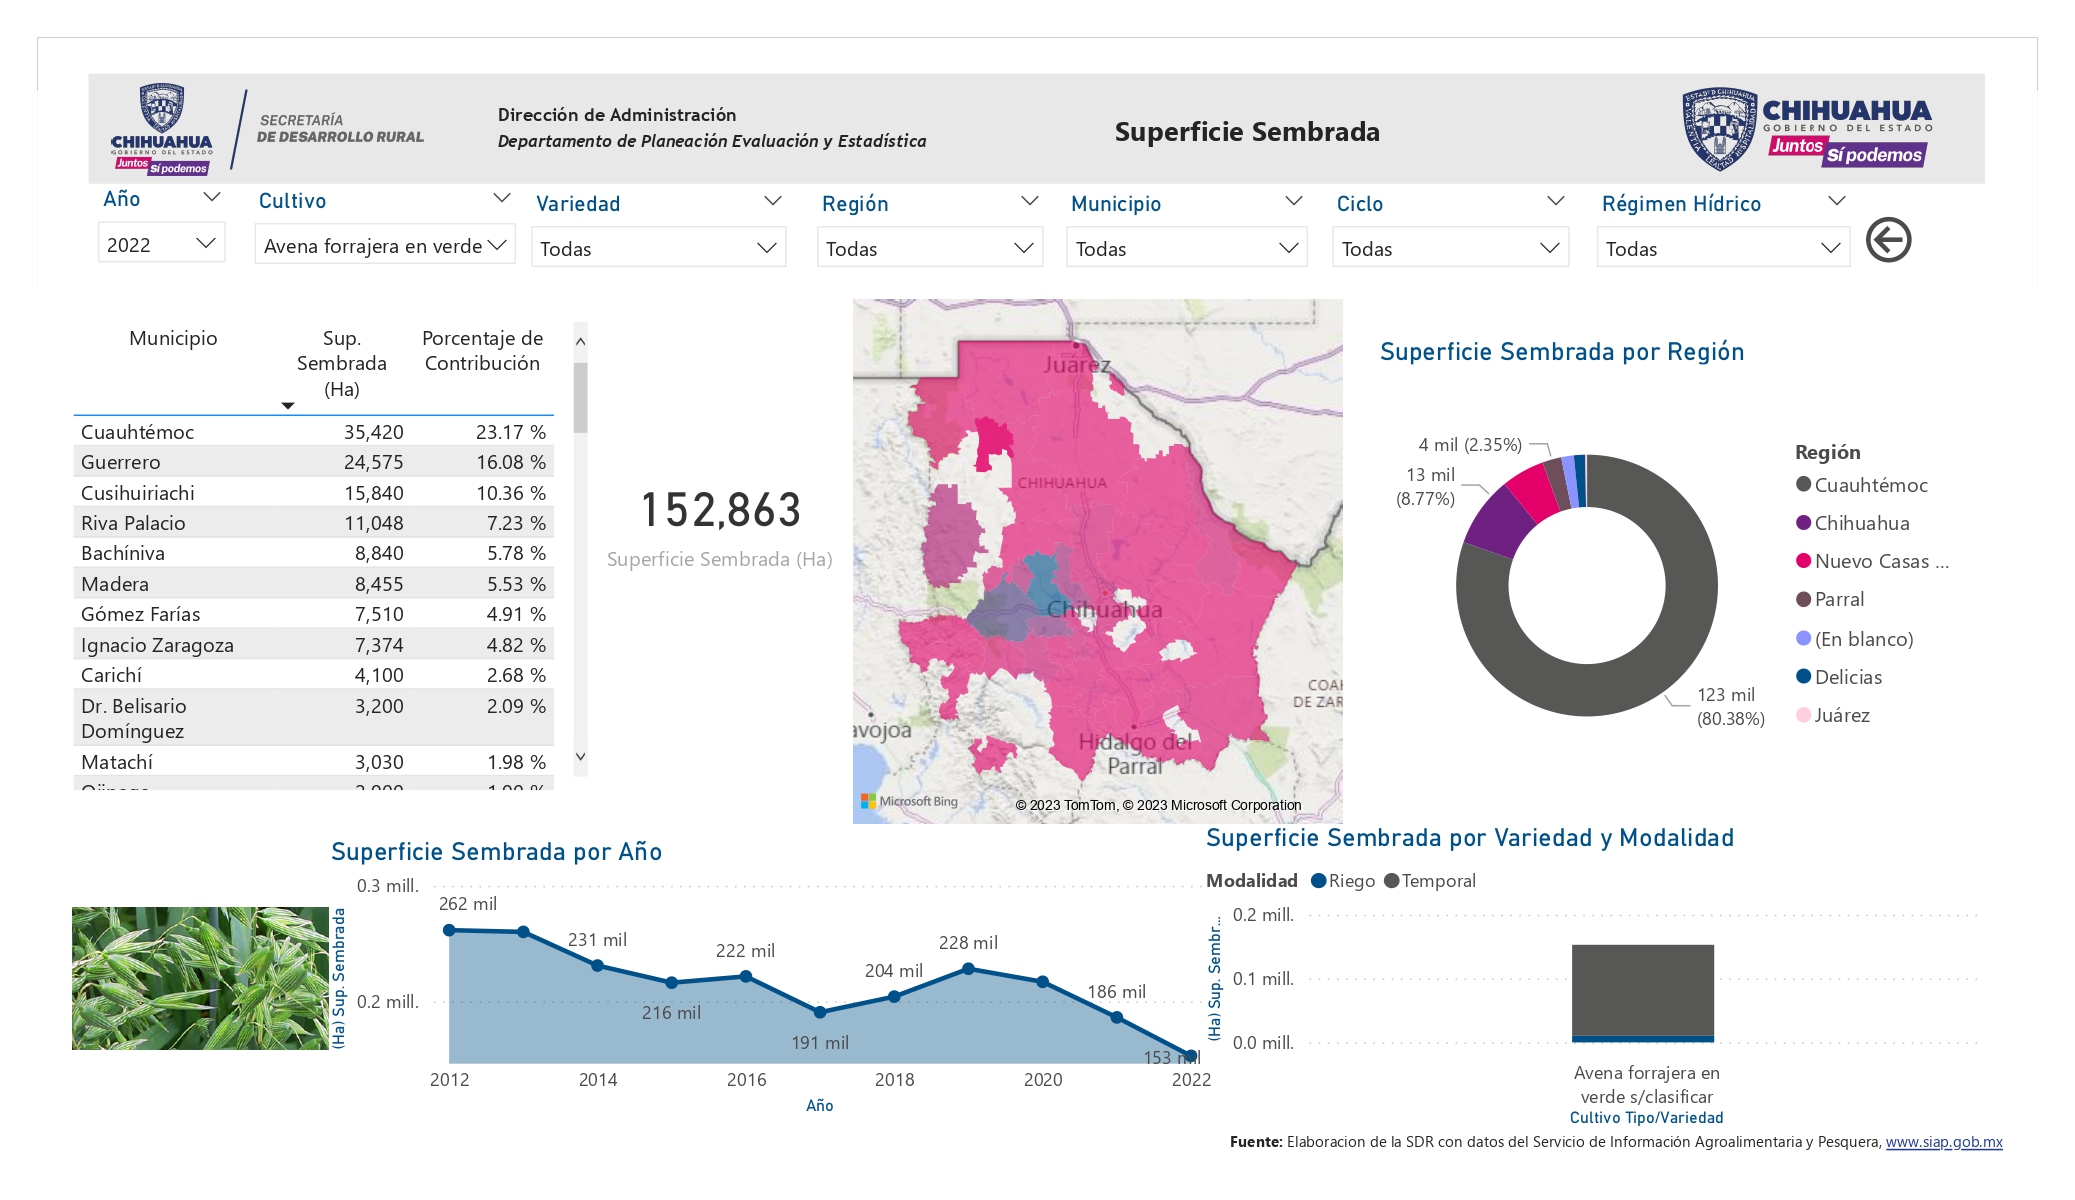Viewport: 2075px width, 1200px height.
Task: Select the Ignacio Zaragoza row in the table
Action: (x=314, y=645)
